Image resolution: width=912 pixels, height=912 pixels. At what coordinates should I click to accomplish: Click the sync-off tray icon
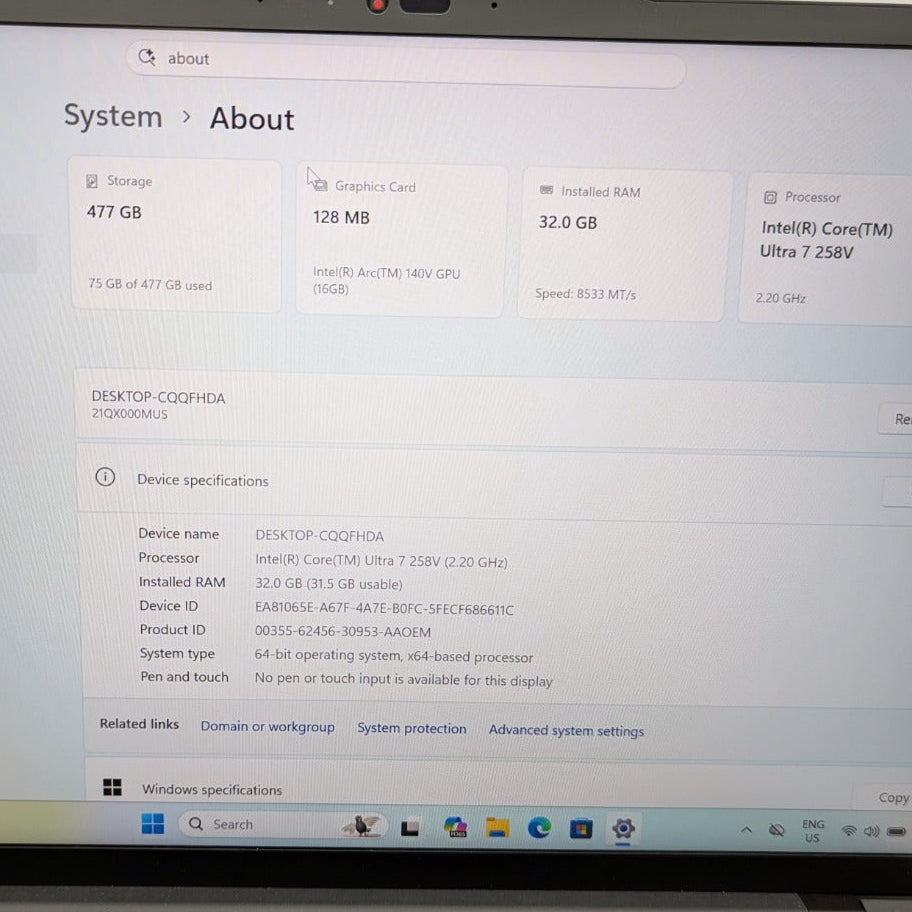tap(776, 830)
